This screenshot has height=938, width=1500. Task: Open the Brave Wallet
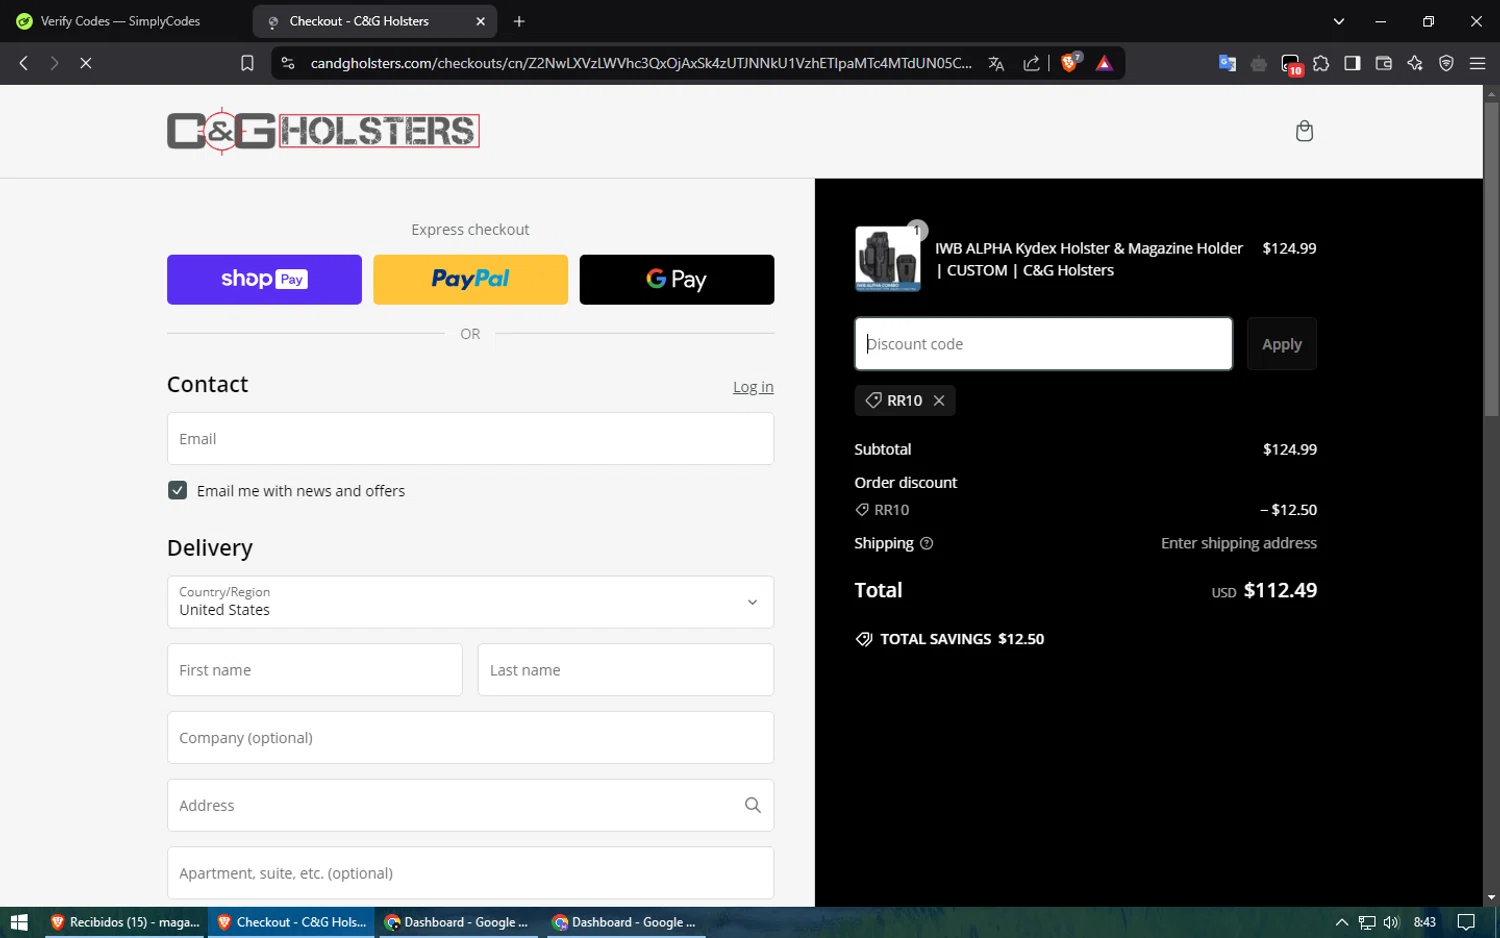[1384, 63]
